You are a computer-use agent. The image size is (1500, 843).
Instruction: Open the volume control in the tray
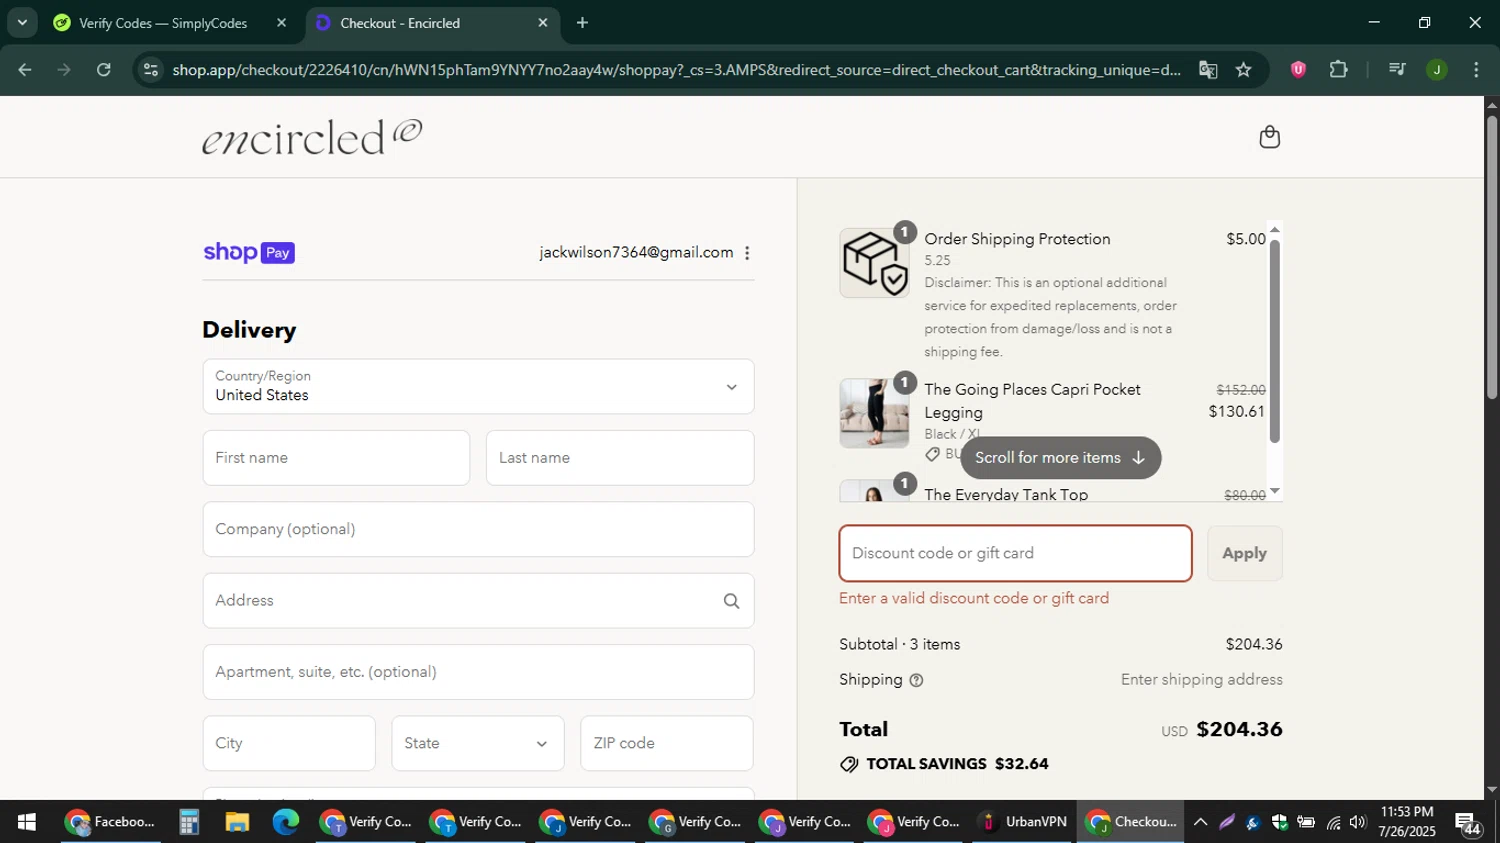pos(1357,822)
